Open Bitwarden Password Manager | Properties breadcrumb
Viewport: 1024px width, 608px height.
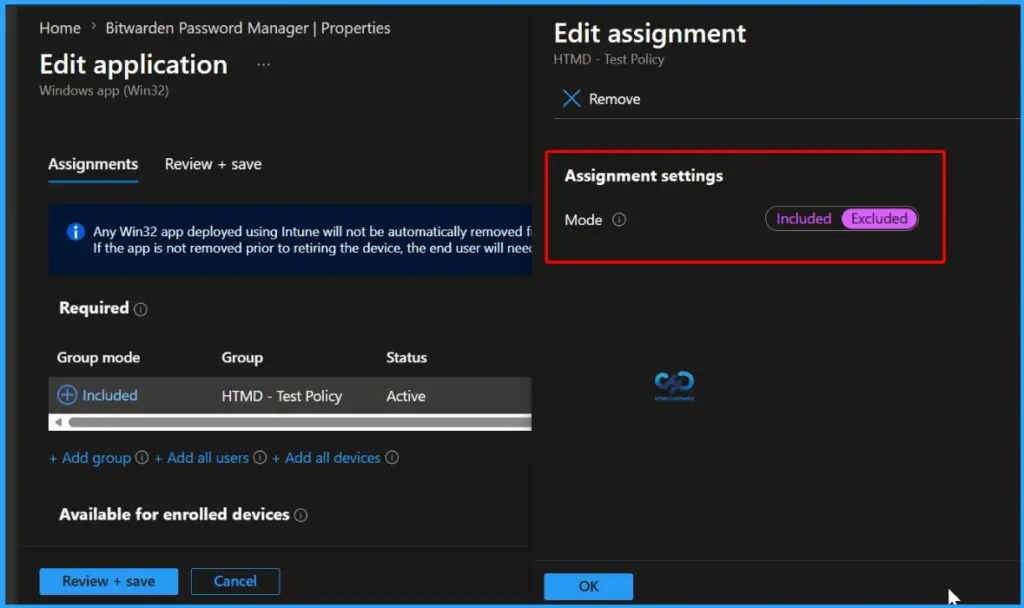tap(248, 28)
